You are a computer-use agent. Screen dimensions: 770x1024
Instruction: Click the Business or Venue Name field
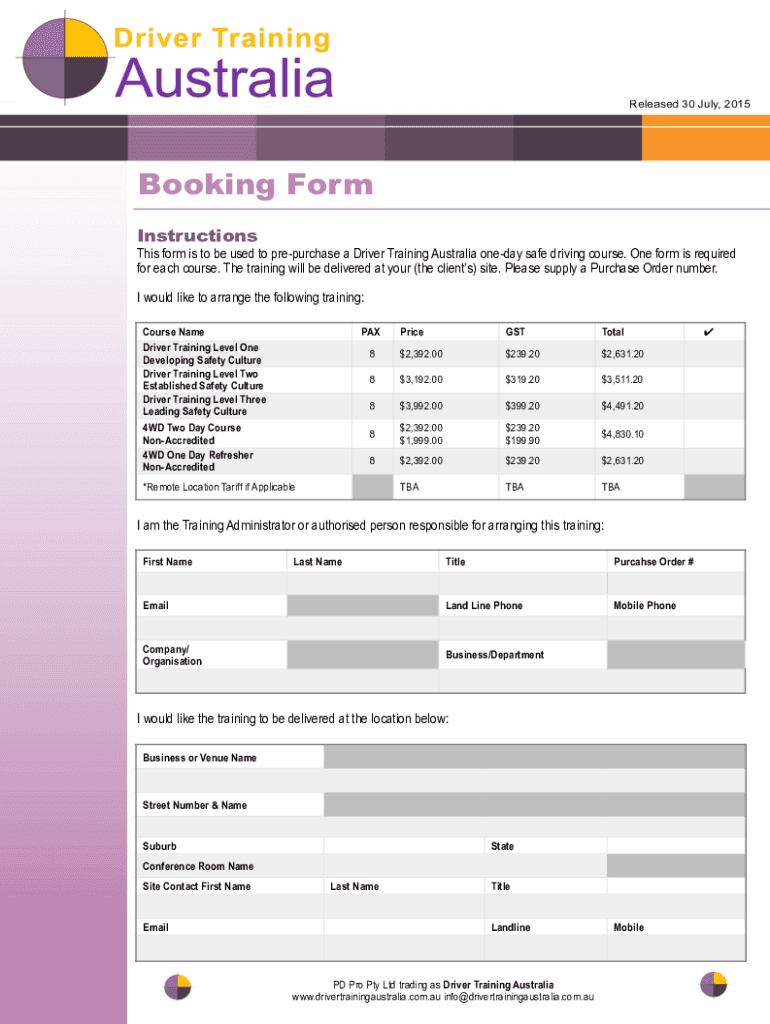pyautogui.click(x=533, y=757)
